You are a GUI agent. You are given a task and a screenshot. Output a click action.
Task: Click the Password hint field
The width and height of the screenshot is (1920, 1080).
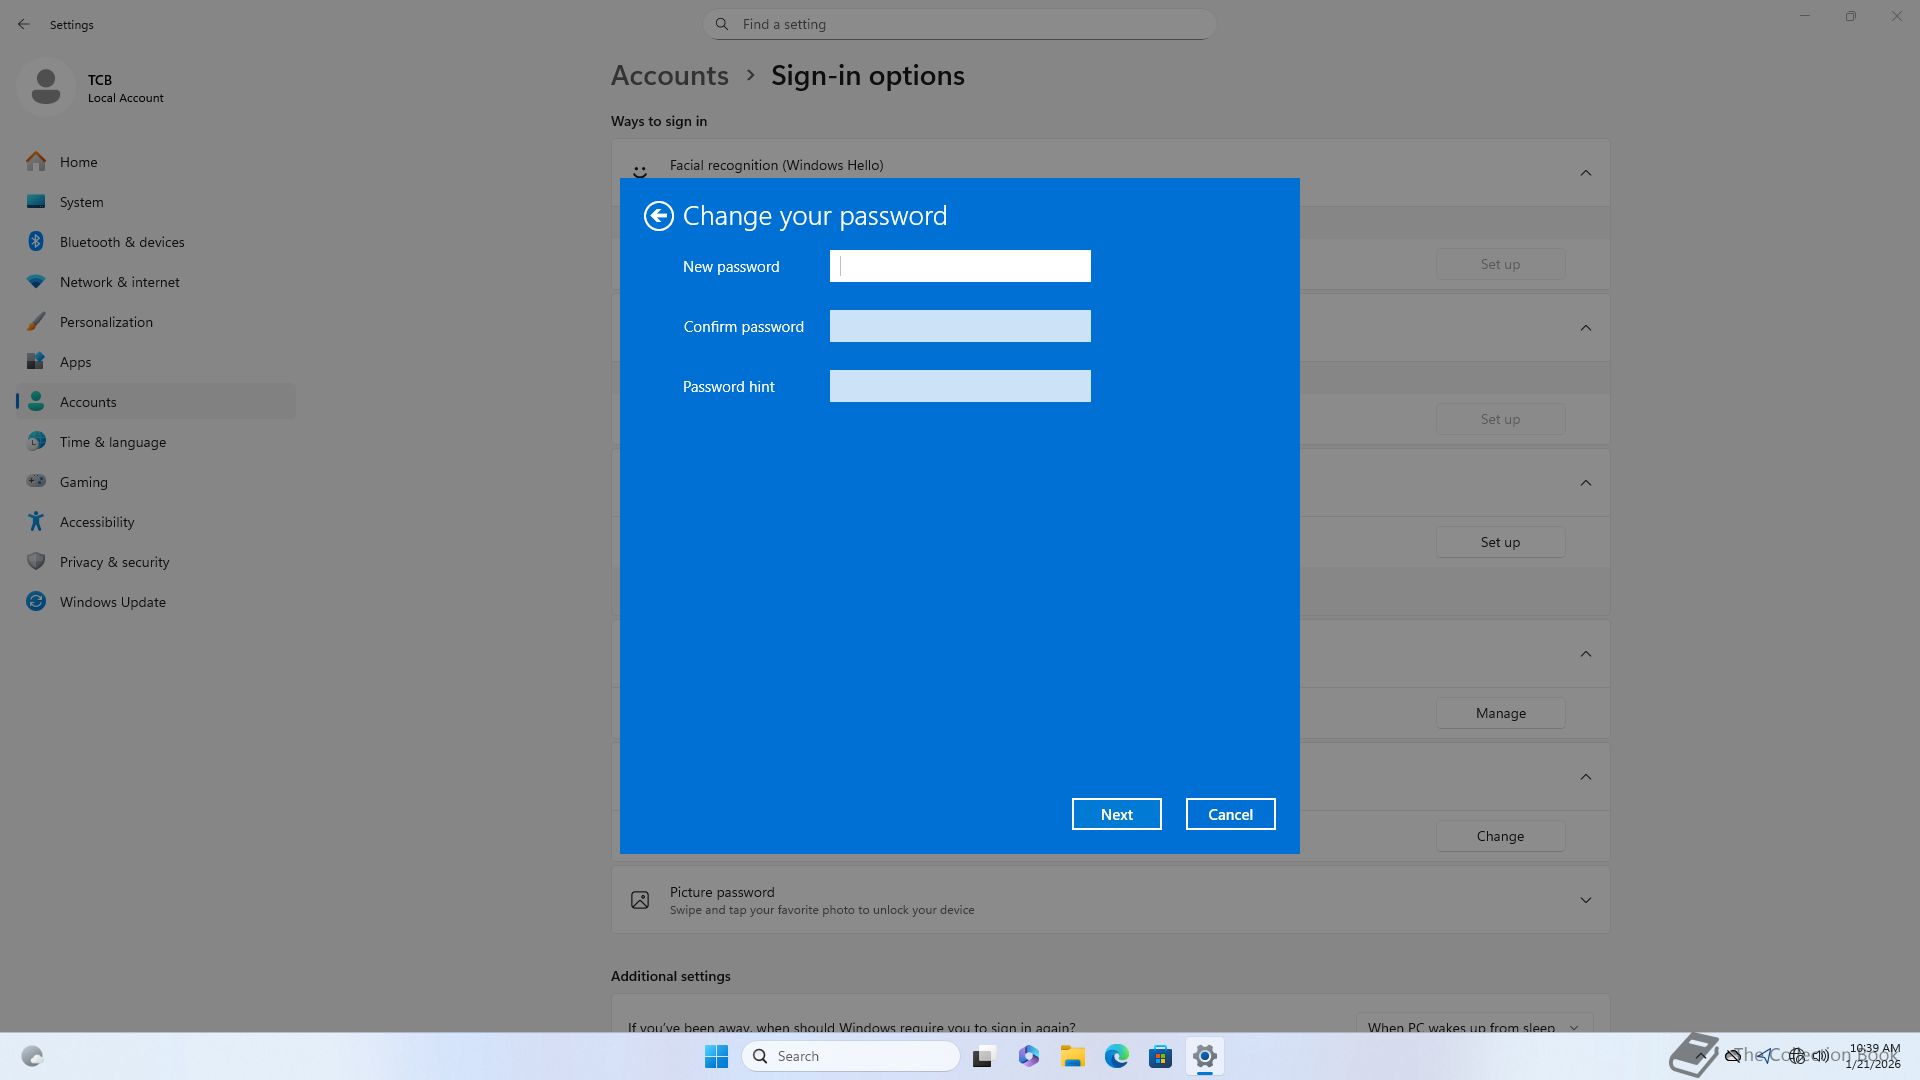tap(959, 386)
